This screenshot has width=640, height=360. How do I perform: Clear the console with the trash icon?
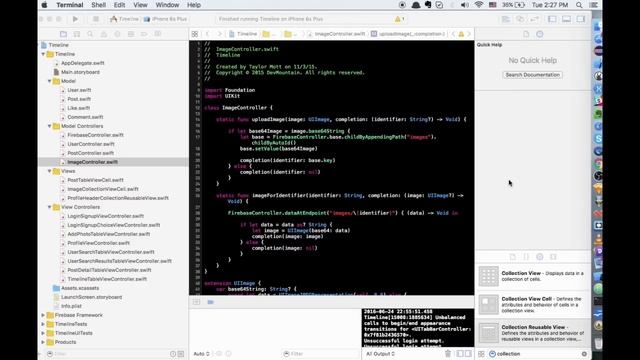click(448, 353)
